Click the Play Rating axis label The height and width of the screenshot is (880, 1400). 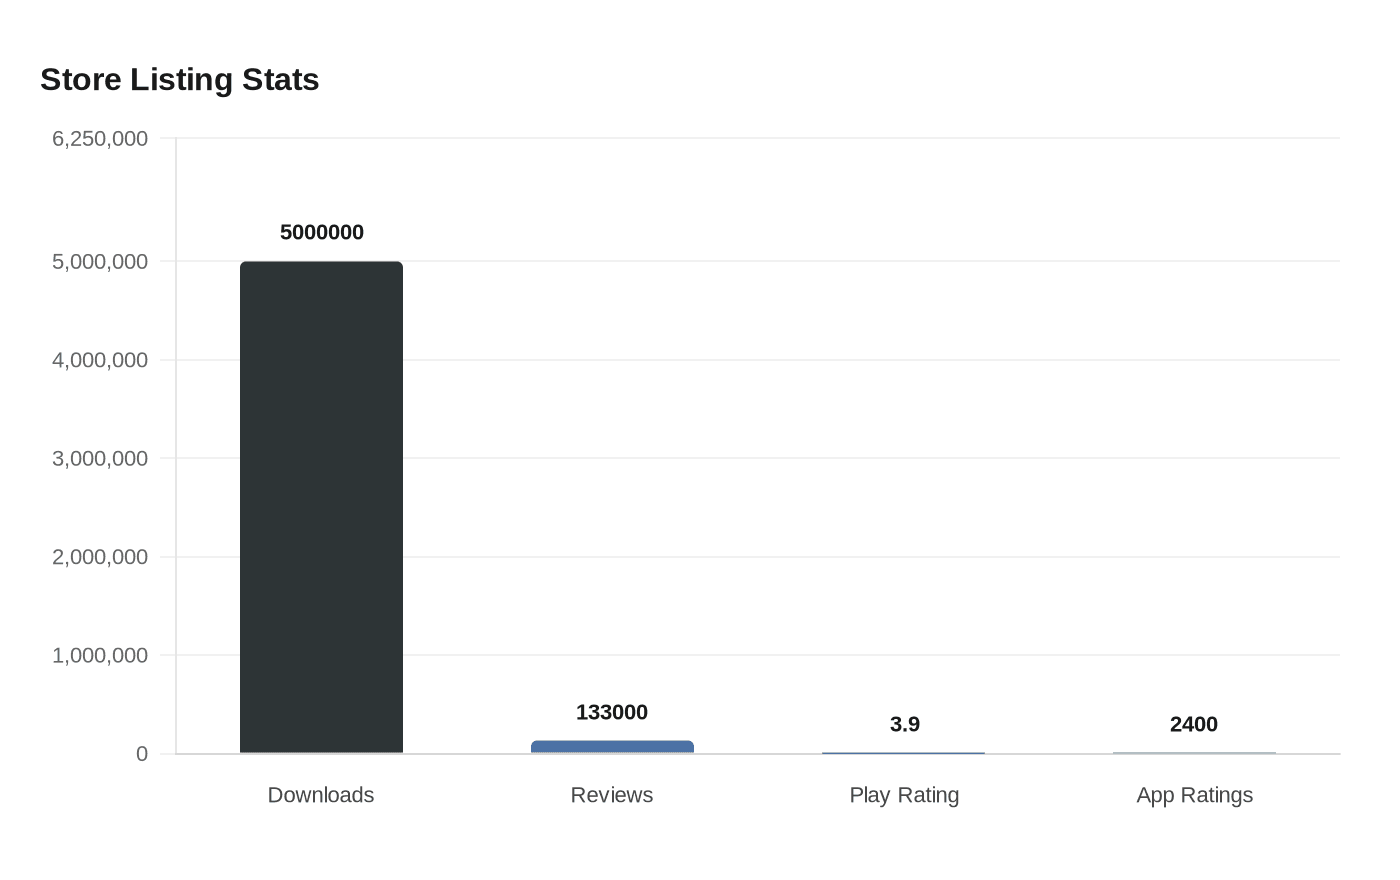click(x=903, y=795)
